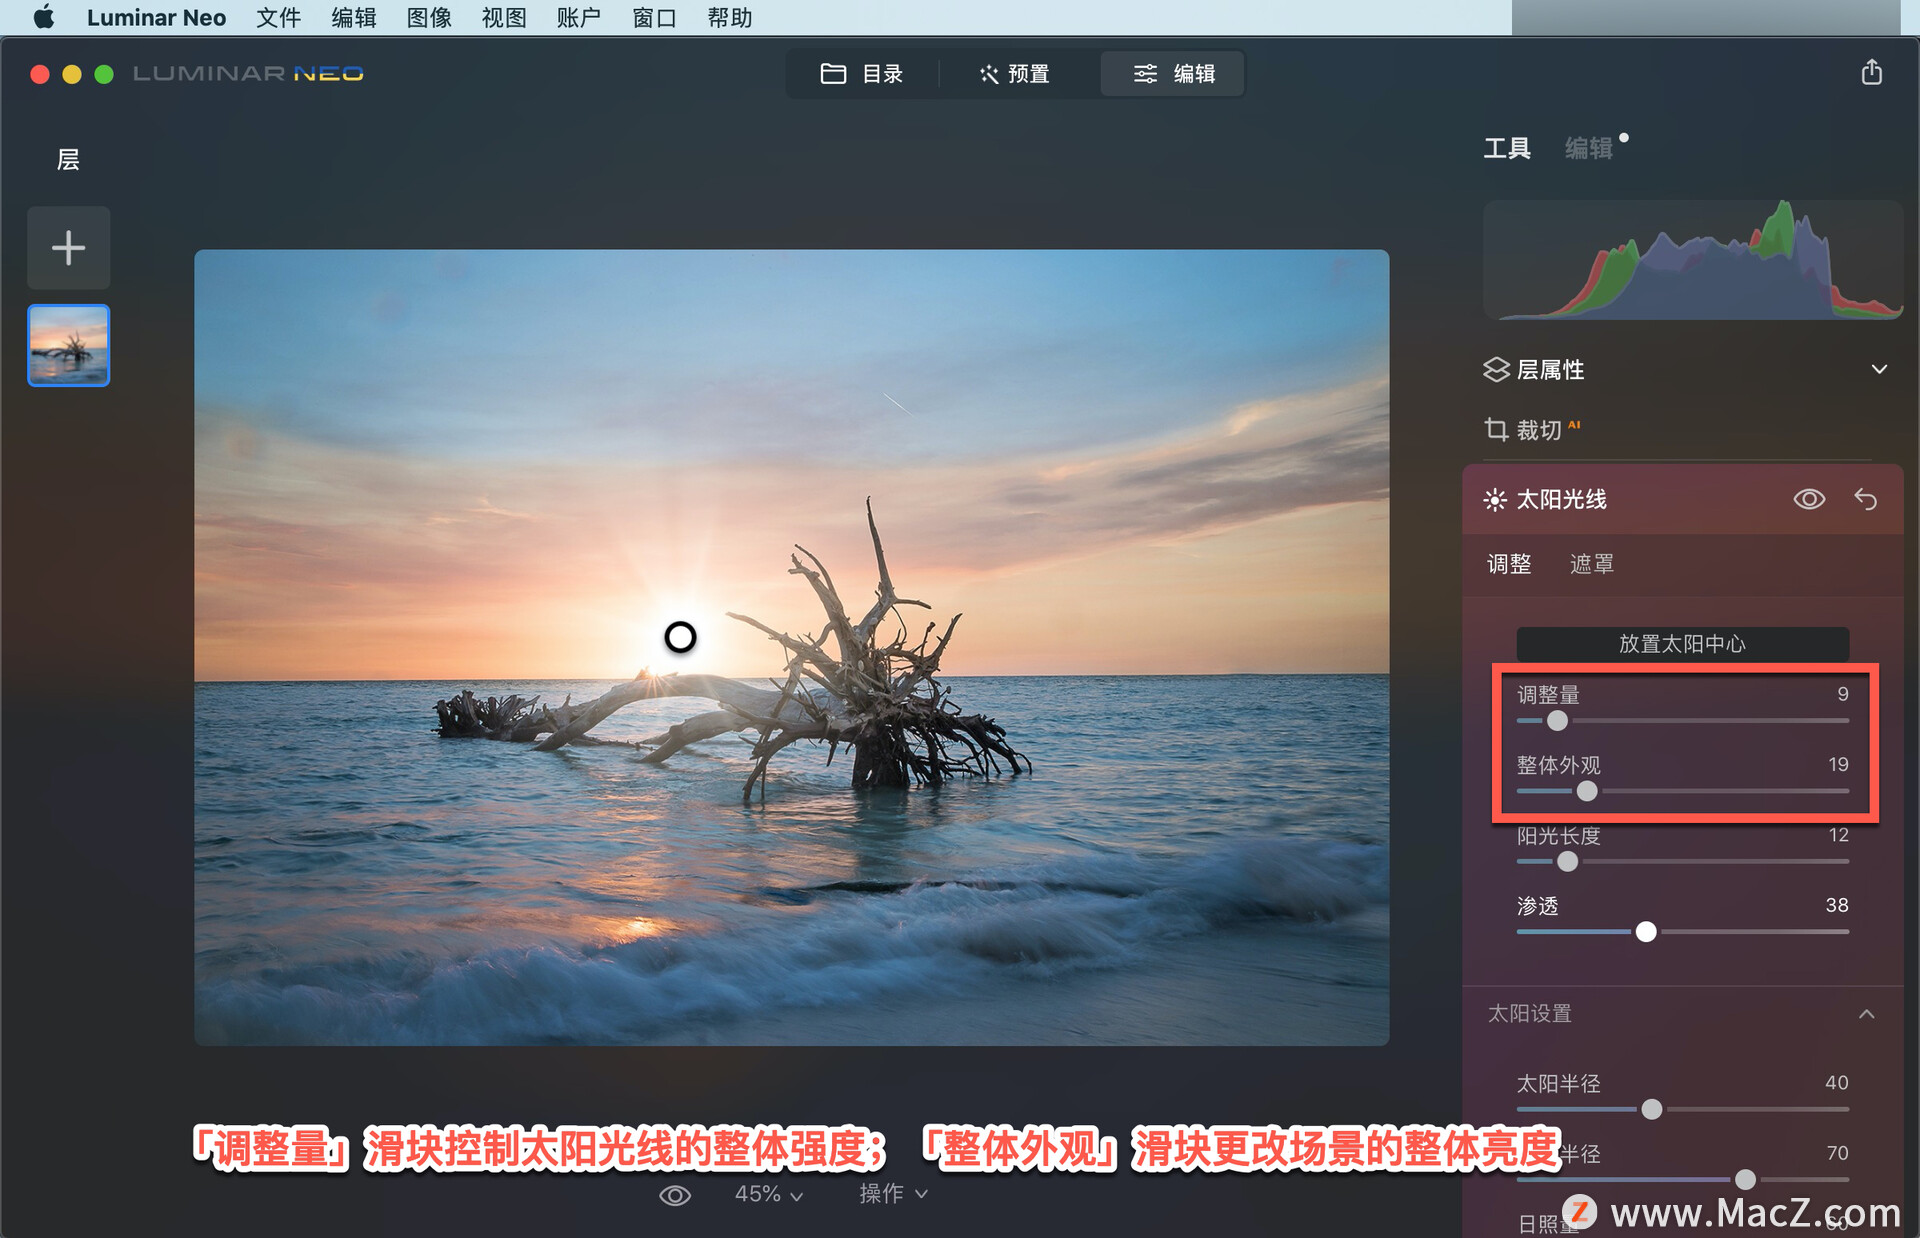The height and width of the screenshot is (1238, 1920).
Task: Open the Apple menu
Action: click(x=44, y=17)
